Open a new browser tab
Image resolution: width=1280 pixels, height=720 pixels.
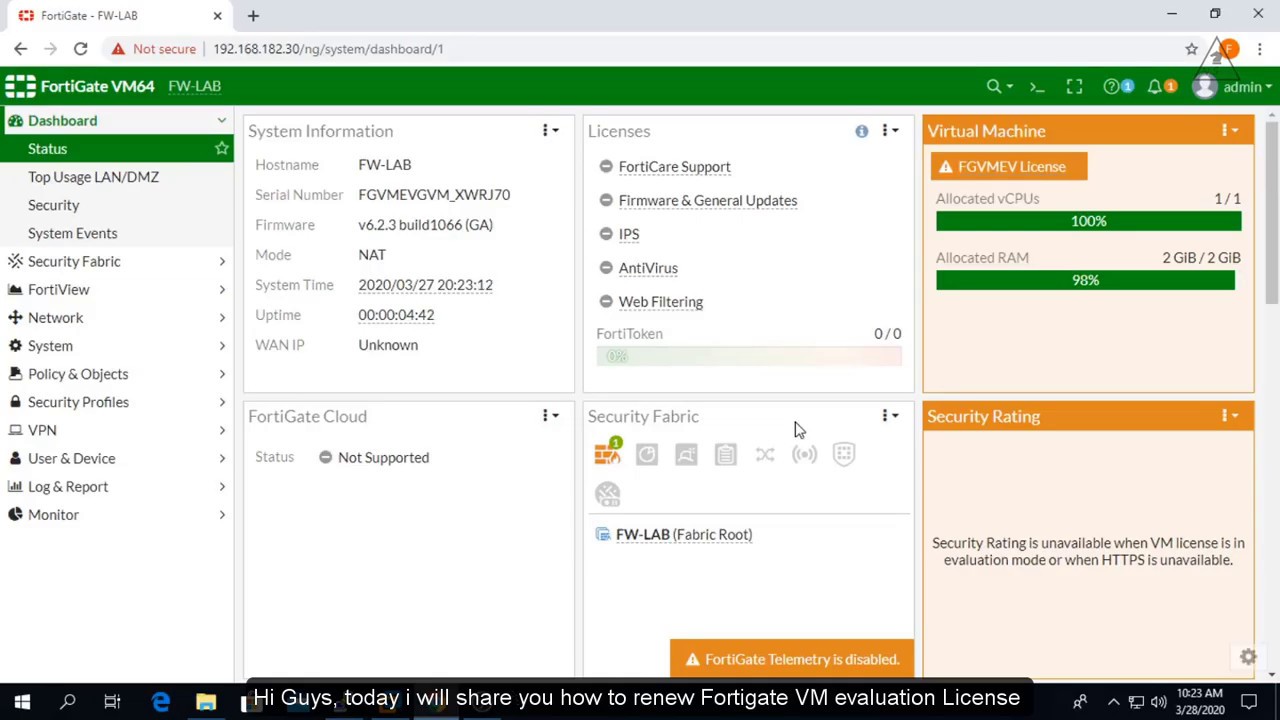[x=253, y=16]
